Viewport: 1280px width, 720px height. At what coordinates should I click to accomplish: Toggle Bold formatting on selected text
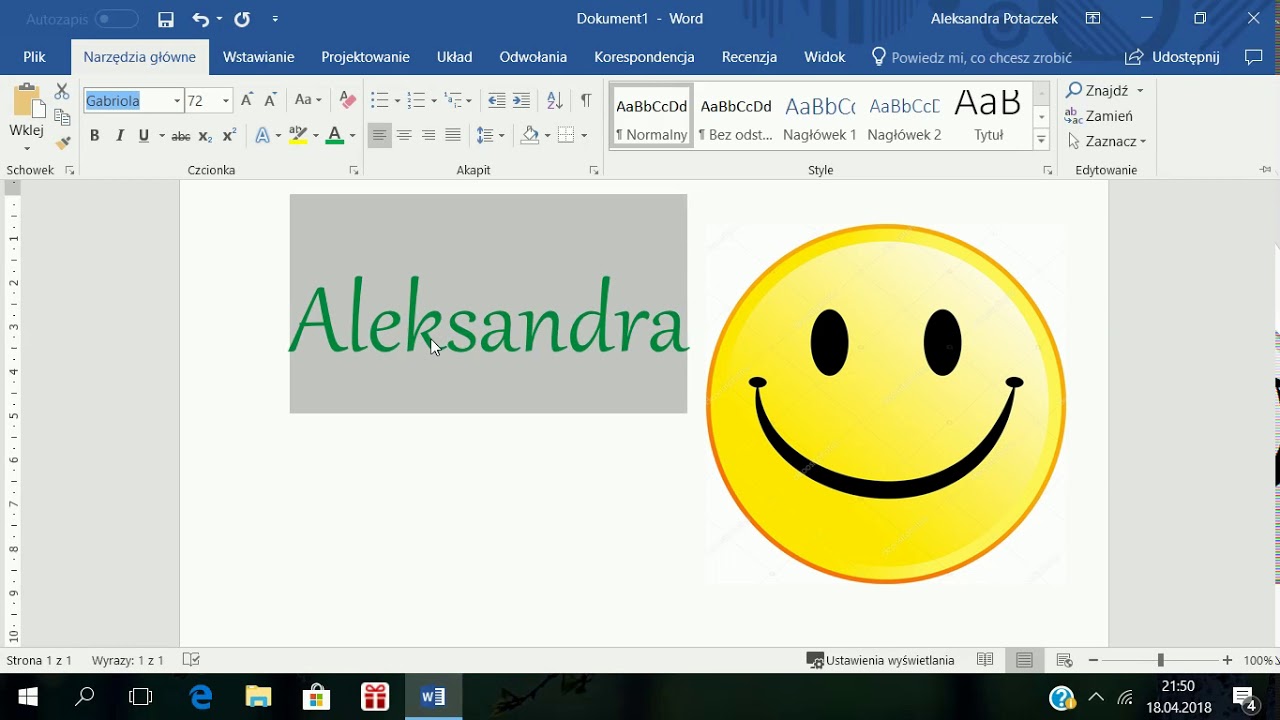(95, 136)
